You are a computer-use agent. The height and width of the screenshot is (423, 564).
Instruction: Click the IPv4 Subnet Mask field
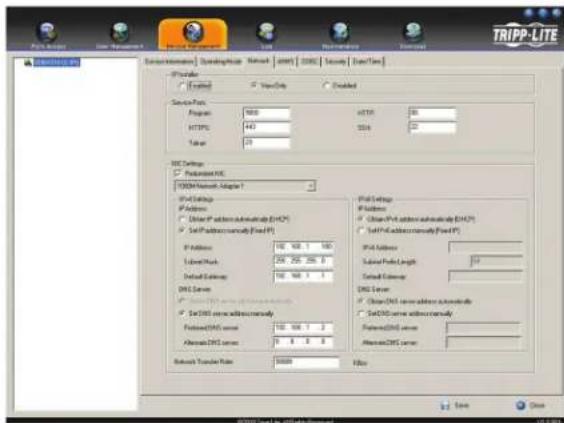pos(304,261)
